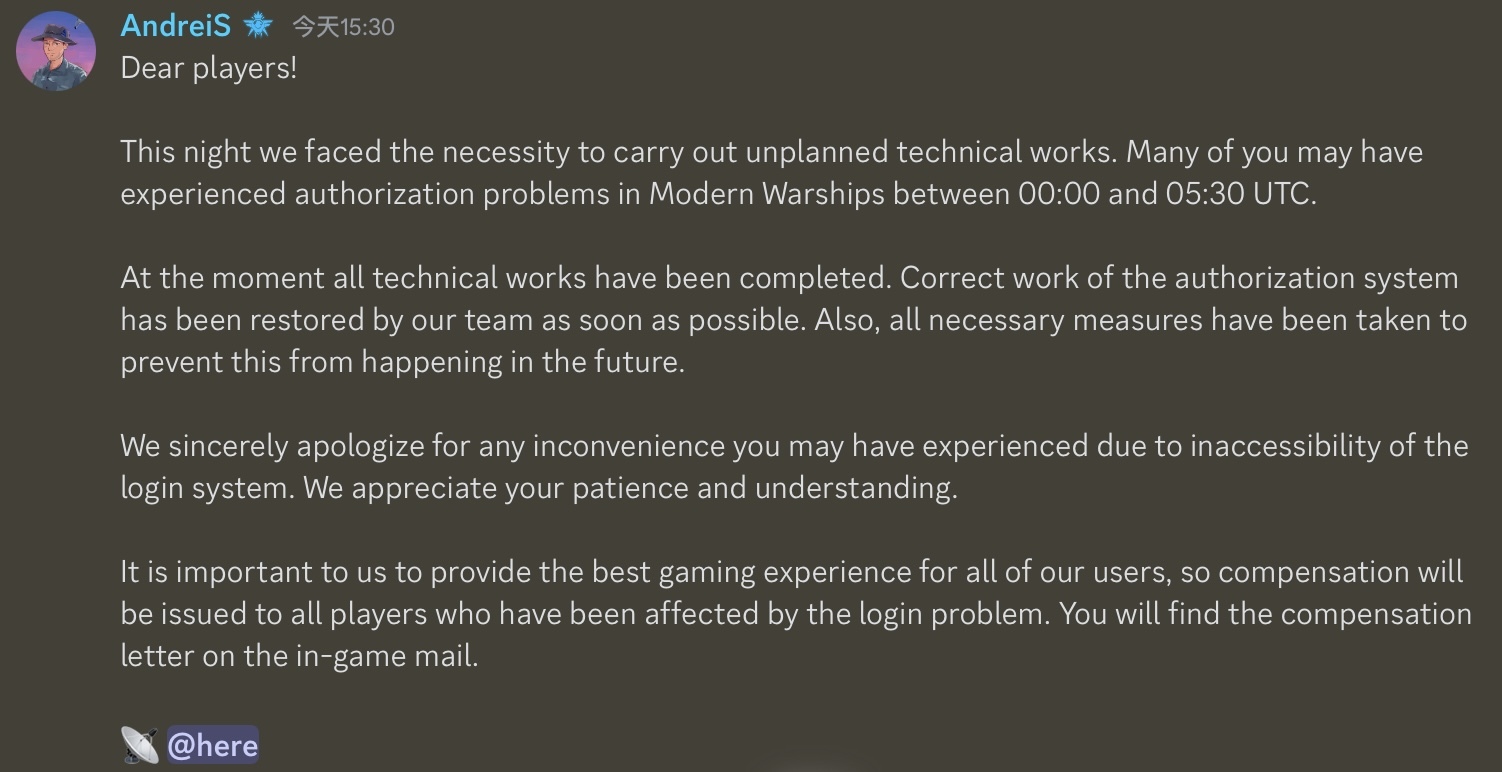
Task: Click the words "Modern Warships" in the message
Action: pos(767,193)
